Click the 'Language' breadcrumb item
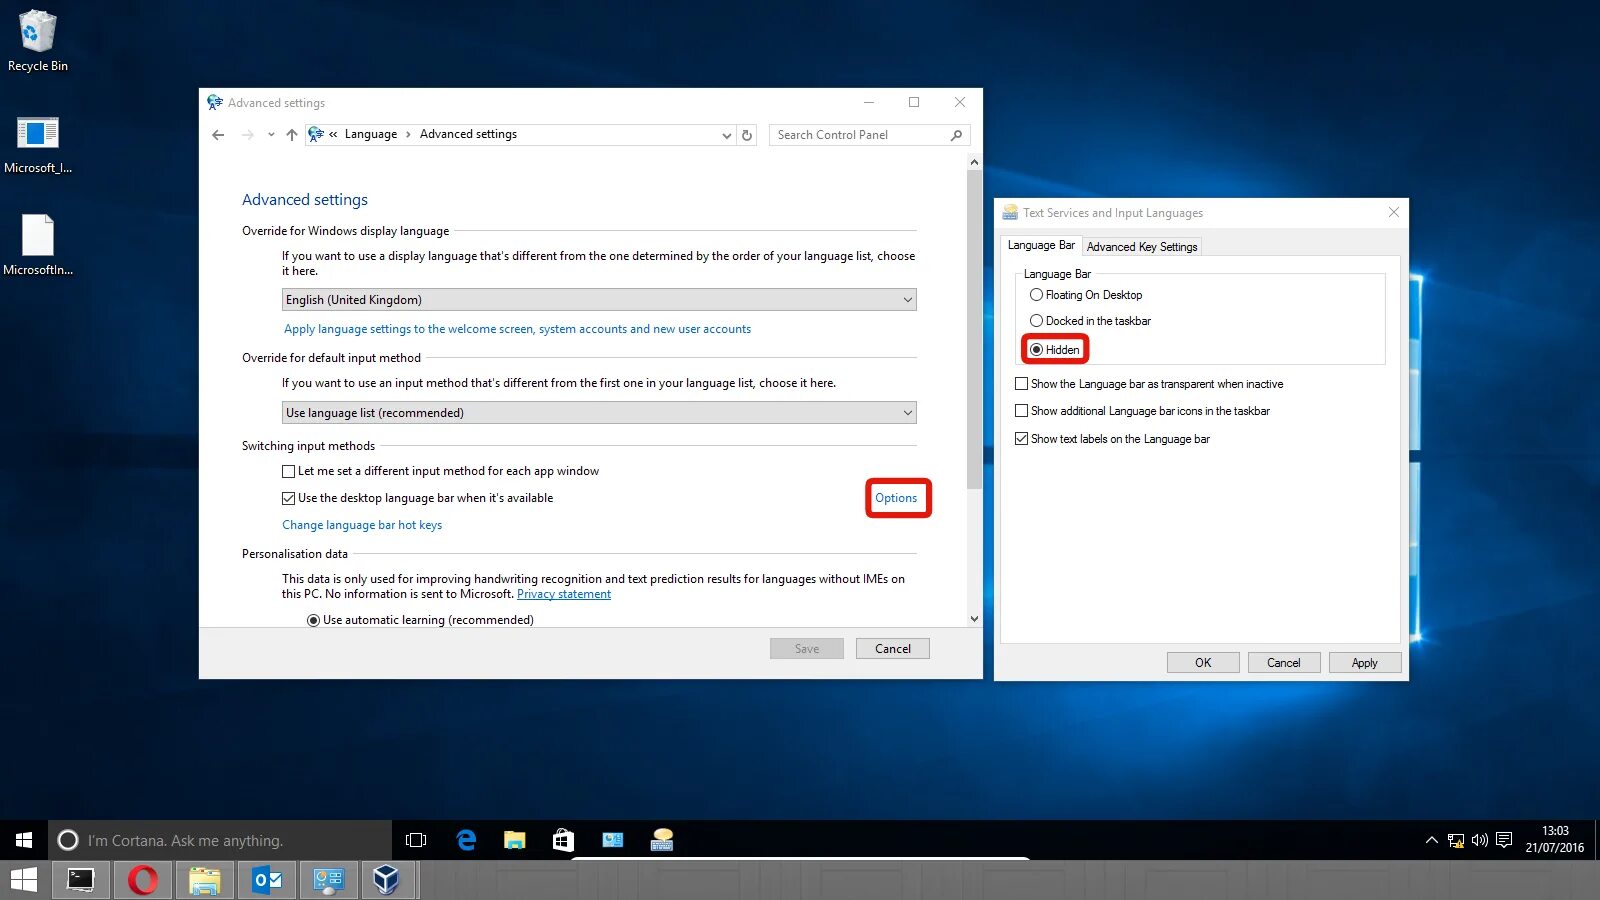 tap(371, 134)
